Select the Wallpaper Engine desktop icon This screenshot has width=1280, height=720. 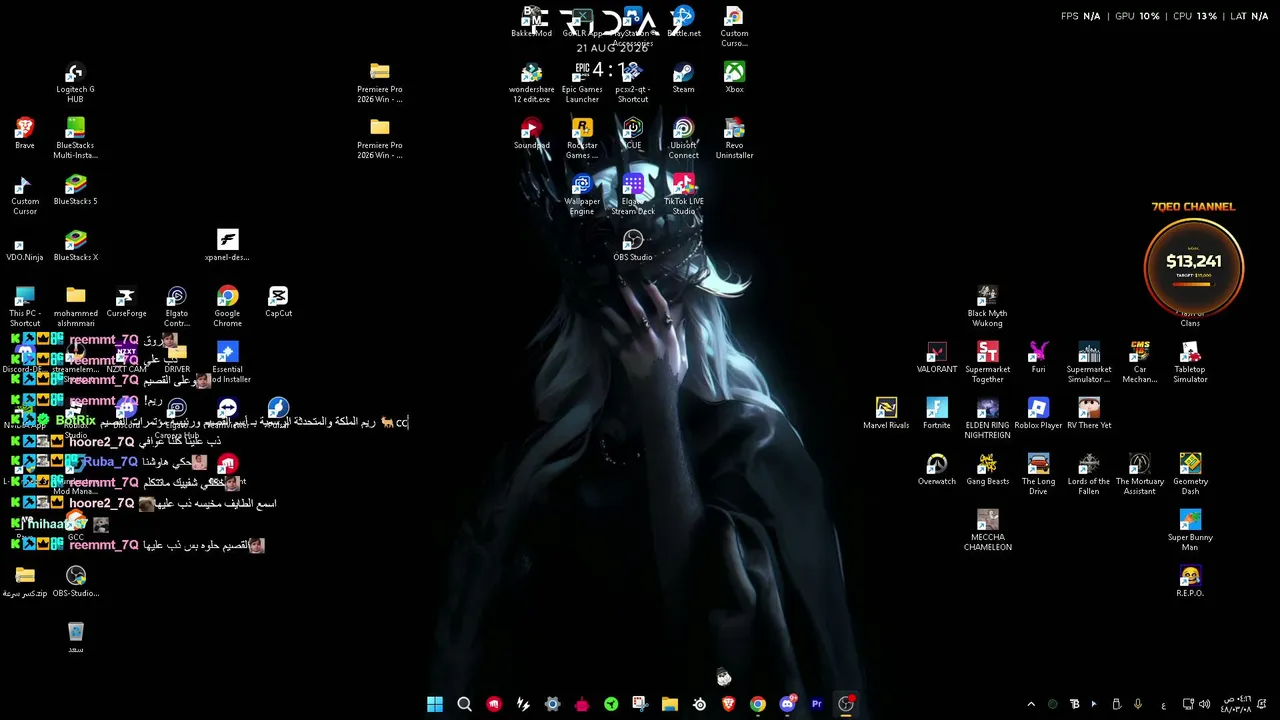(582, 195)
